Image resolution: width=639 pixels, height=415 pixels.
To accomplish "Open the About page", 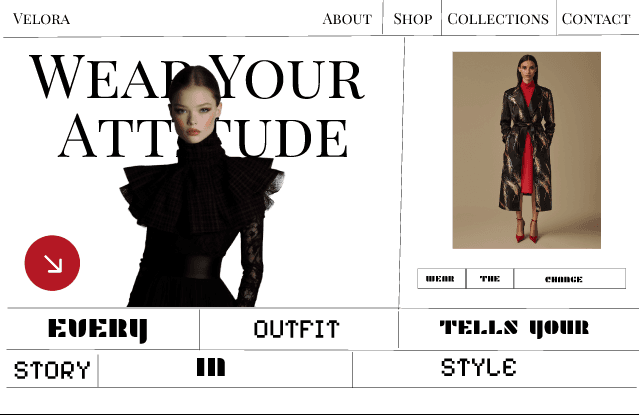I will [347, 19].
